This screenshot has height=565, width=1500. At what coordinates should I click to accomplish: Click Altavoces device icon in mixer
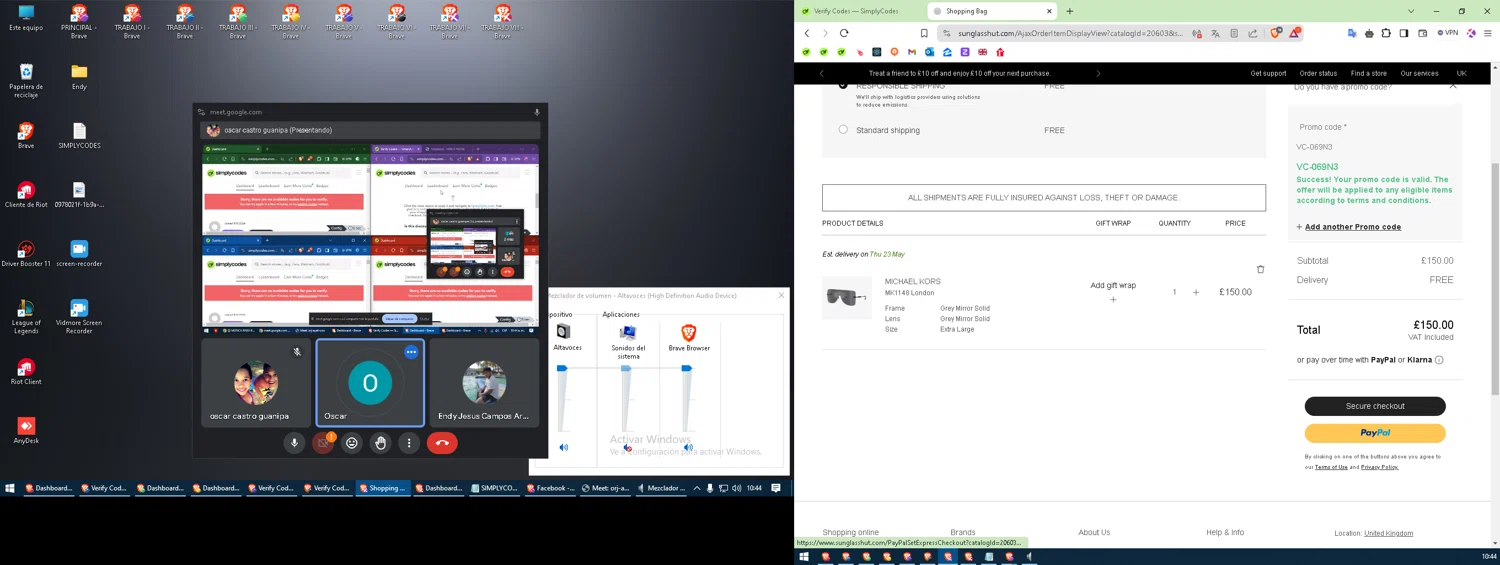pyautogui.click(x=564, y=332)
